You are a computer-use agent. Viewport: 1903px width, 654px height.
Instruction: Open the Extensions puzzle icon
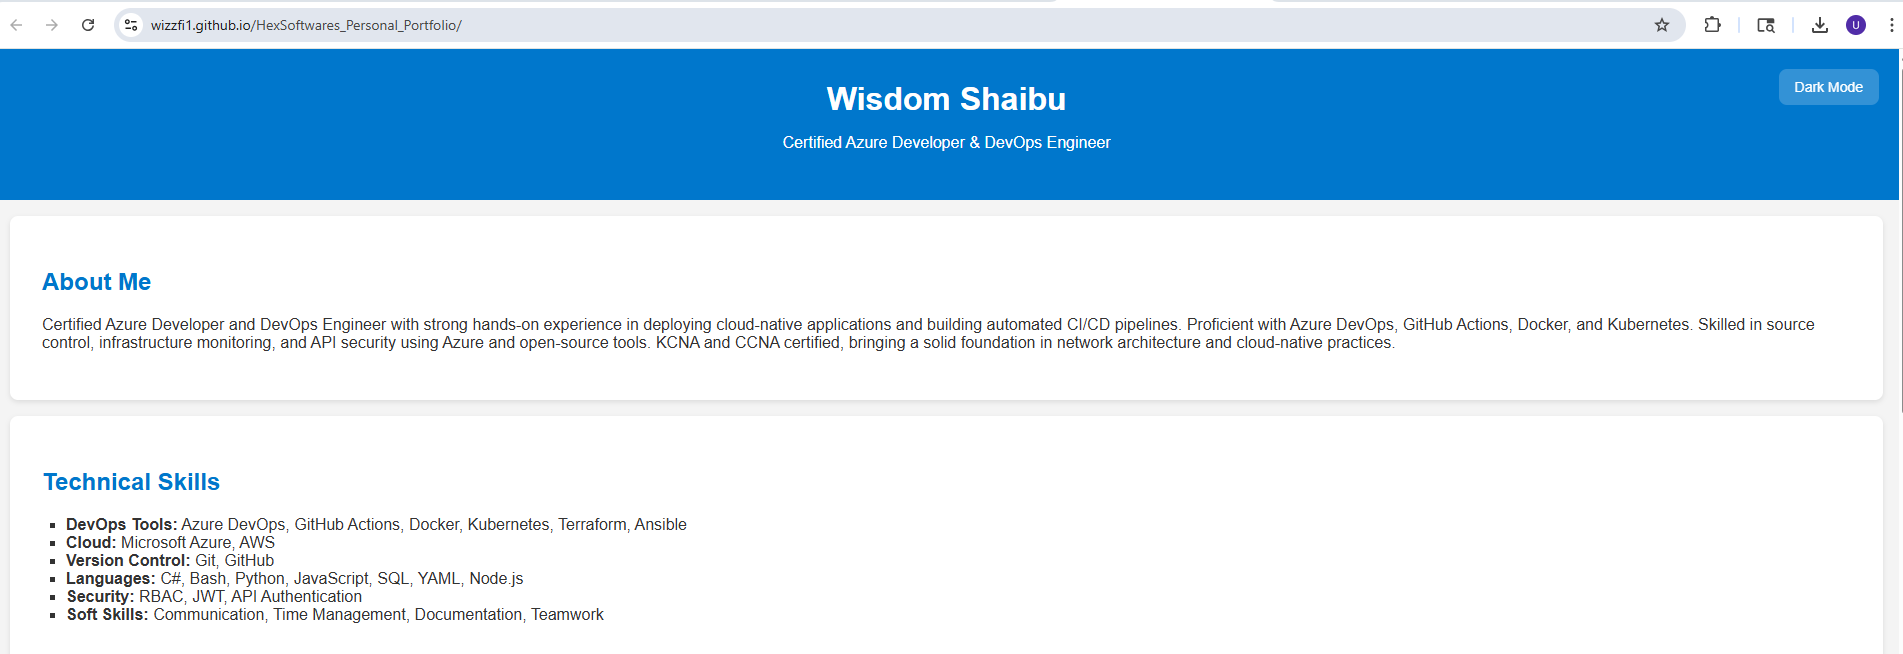pyautogui.click(x=1713, y=25)
